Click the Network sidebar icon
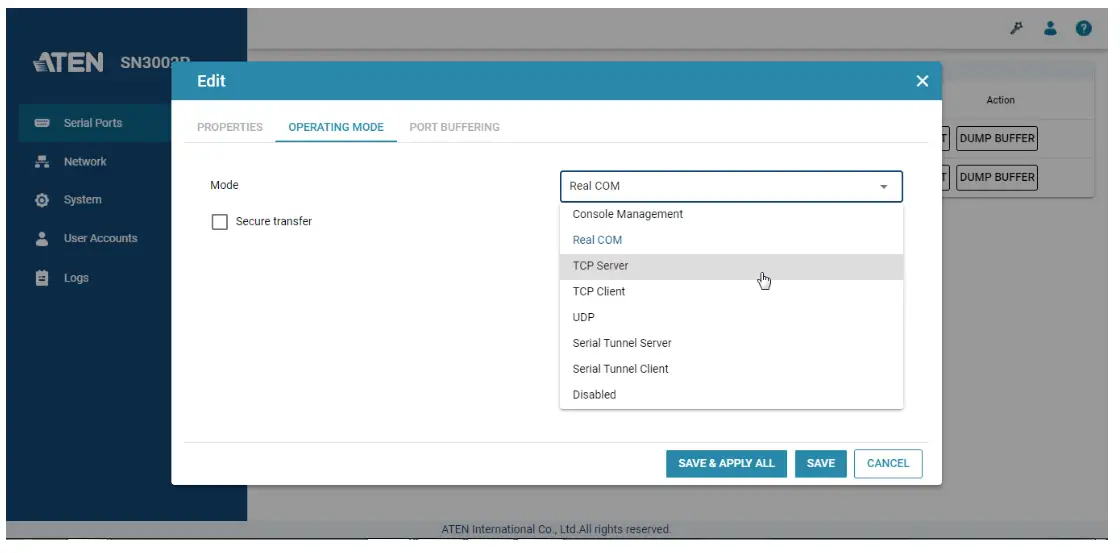Viewport: 1120px width, 553px height. pos(42,161)
